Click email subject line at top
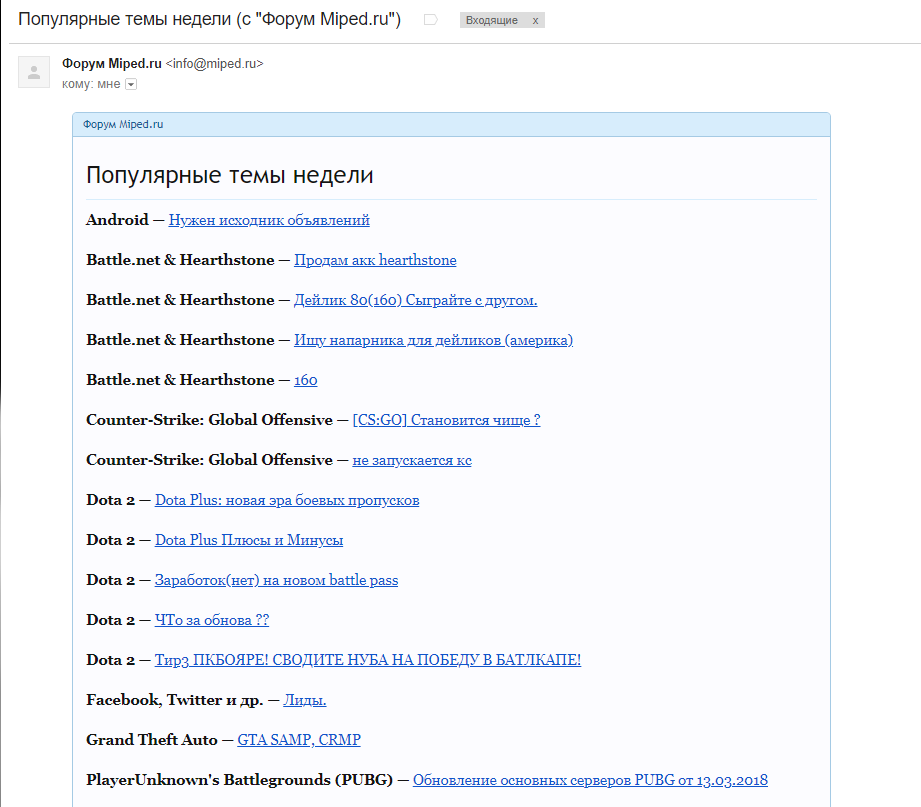Viewport: 921px width, 807px height. click(x=210, y=19)
